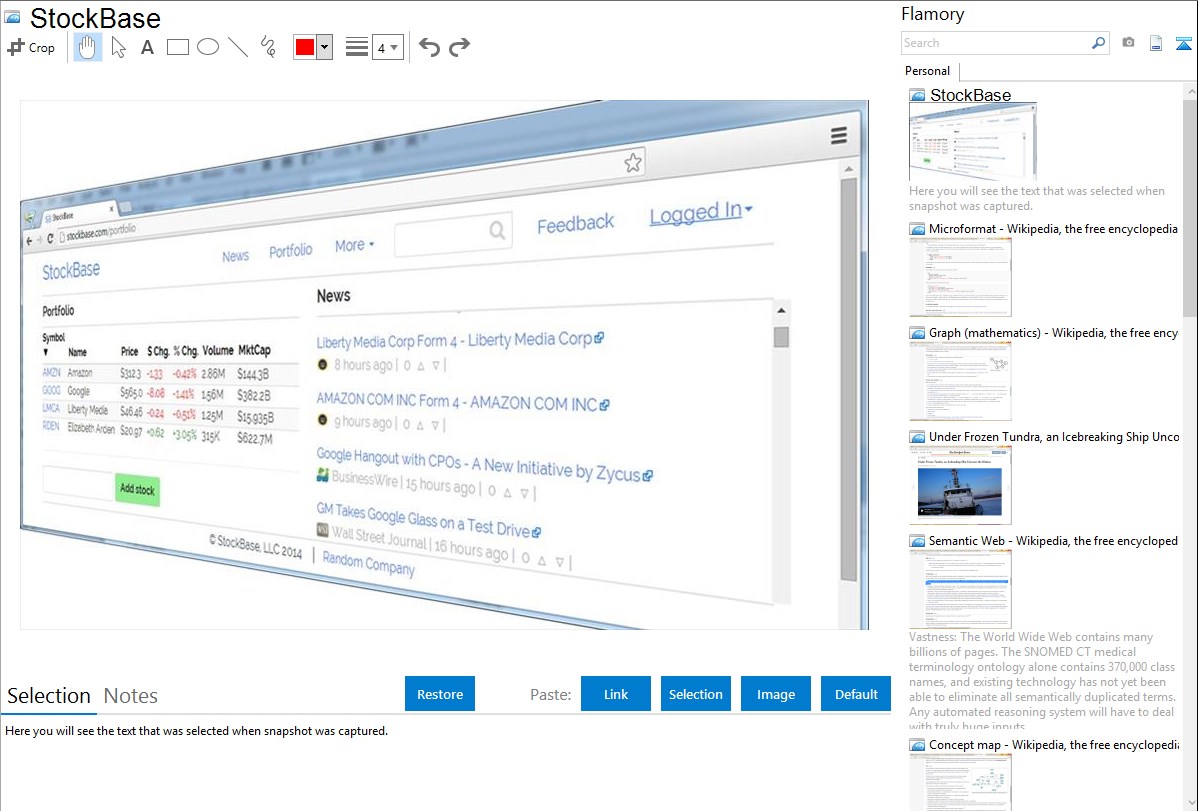Screen dimensions: 1198x811
Task: Click the red color swatch
Action: click(305, 47)
